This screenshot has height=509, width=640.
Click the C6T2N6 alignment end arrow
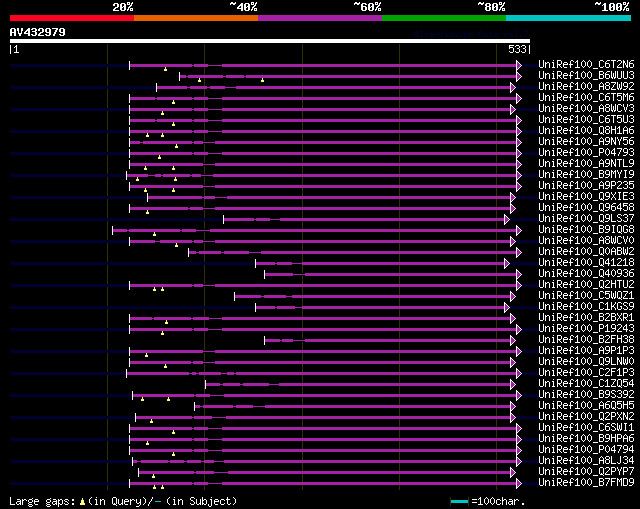click(519, 65)
